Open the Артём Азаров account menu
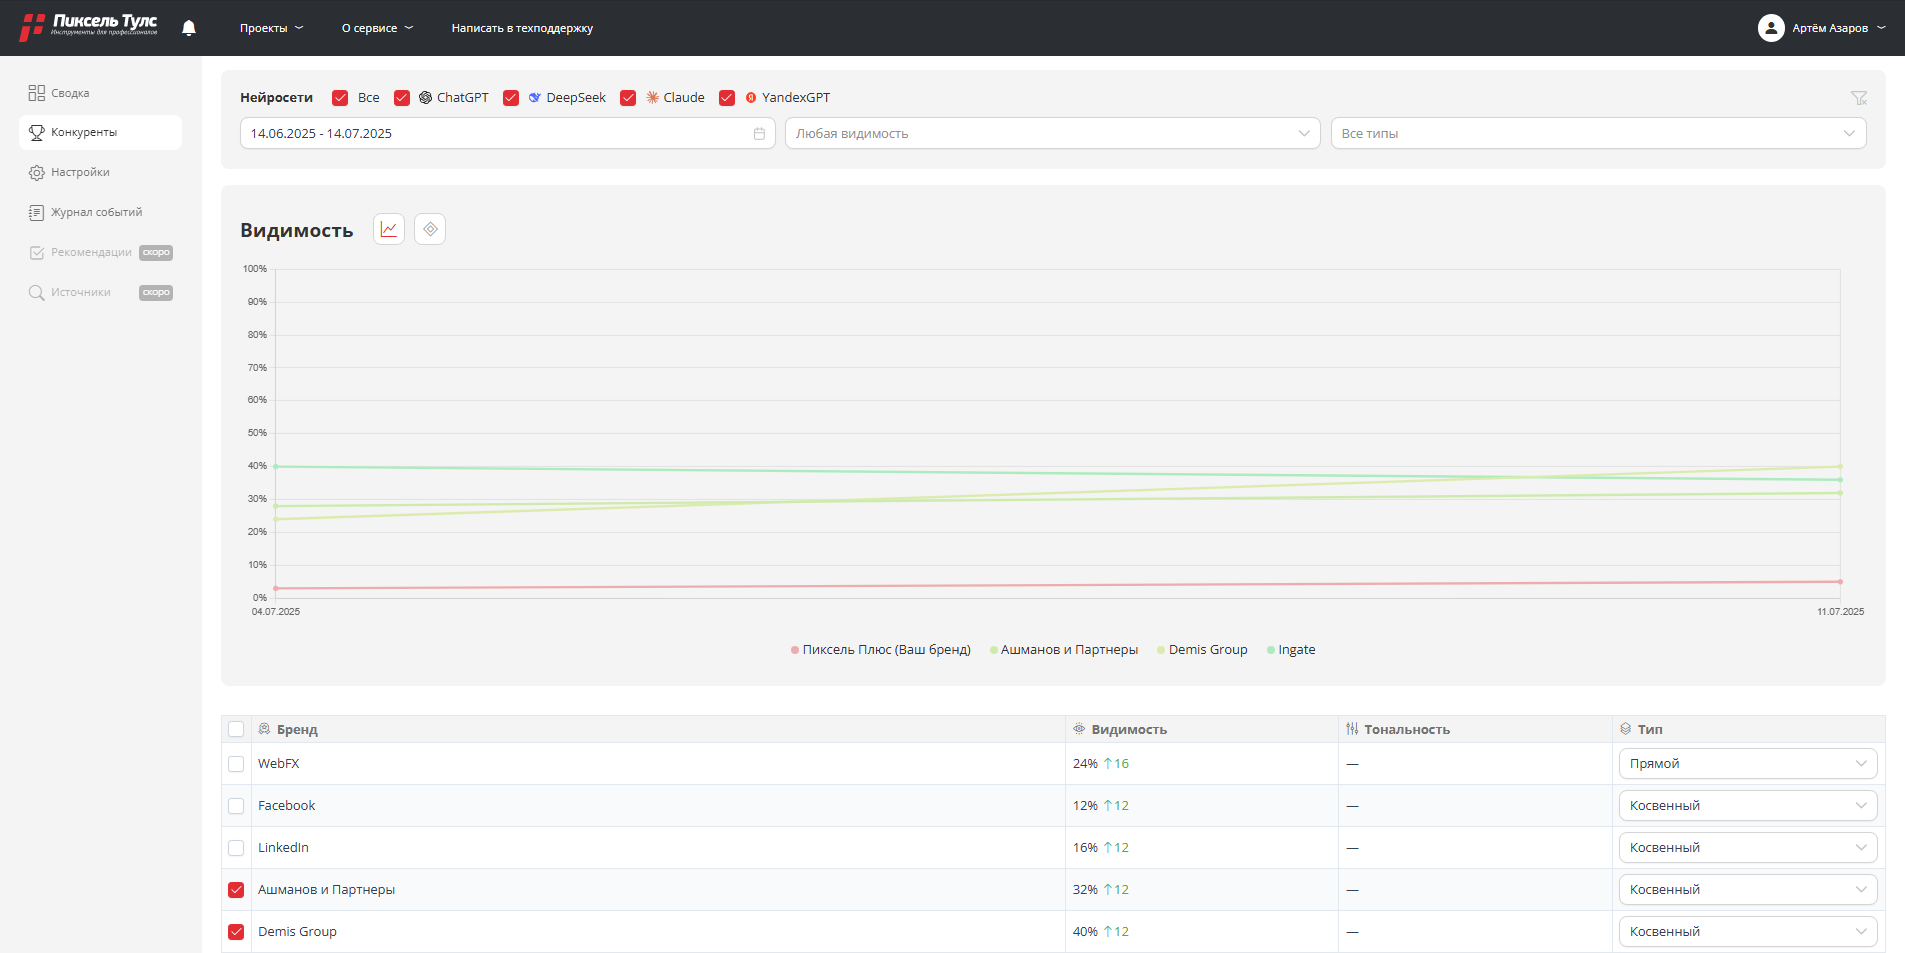Viewport: 1905px width, 953px height. pyautogui.click(x=1822, y=28)
